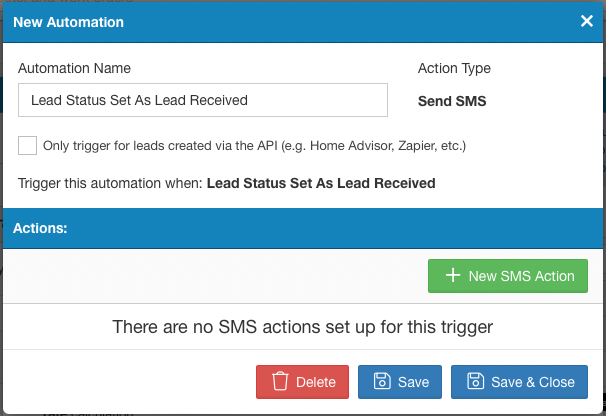
Task: Click the Action Type label
Action: 454,68
